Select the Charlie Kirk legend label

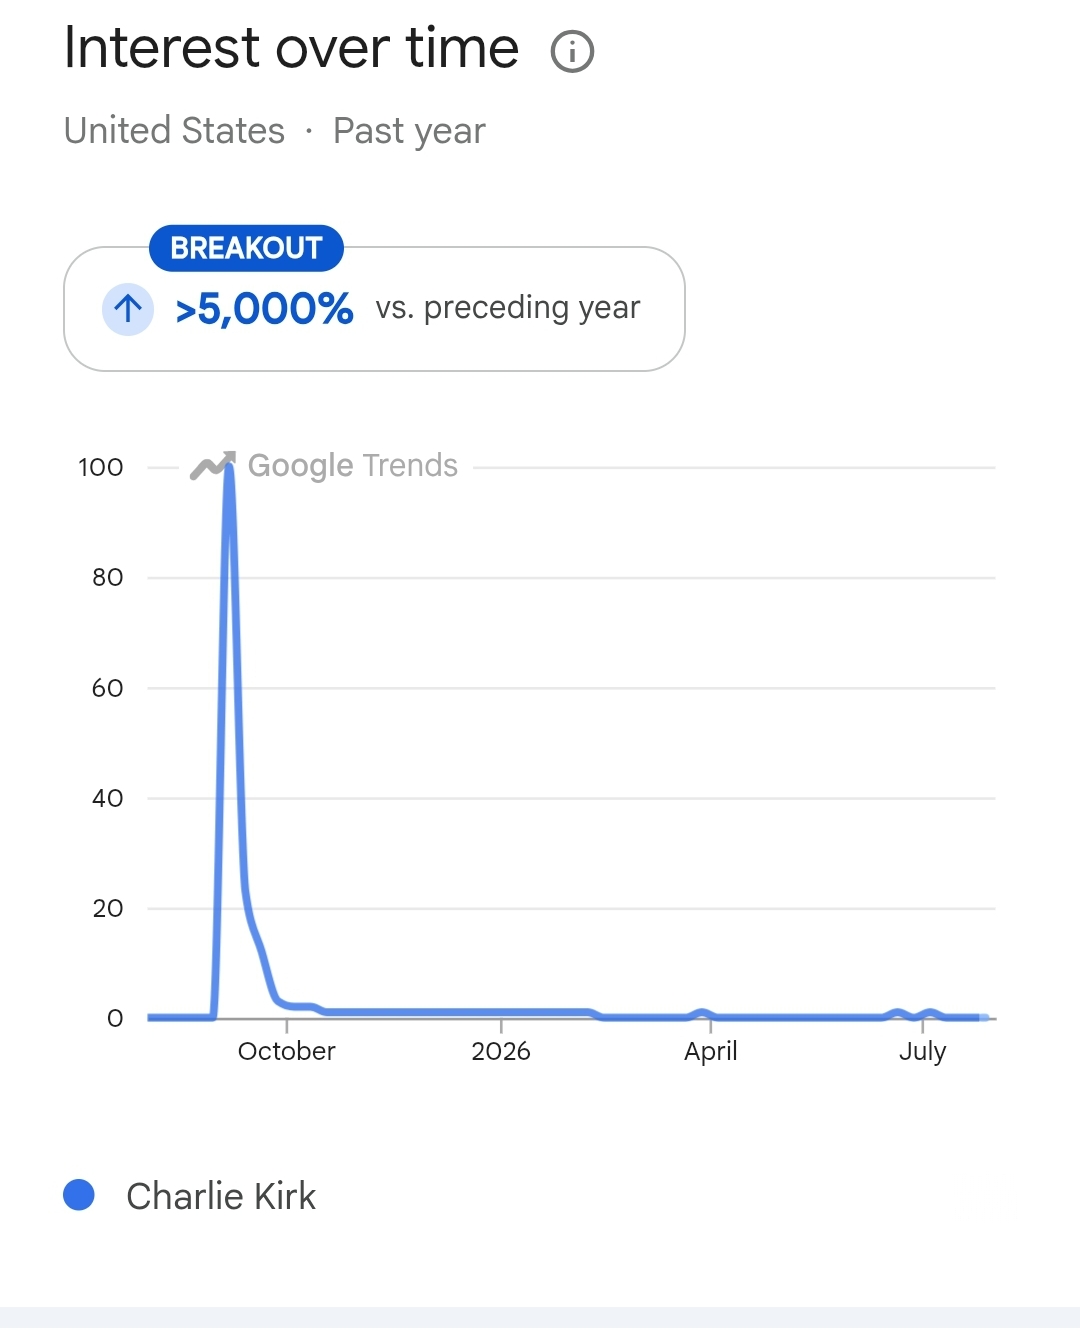pos(221,1196)
